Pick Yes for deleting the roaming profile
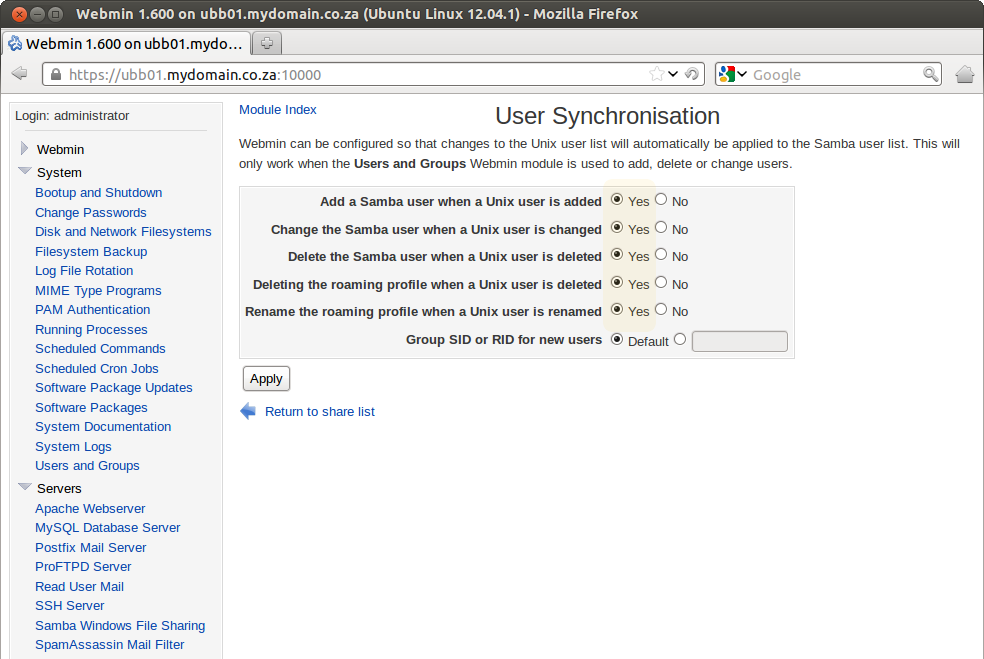984x659 pixels. [617, 282]
